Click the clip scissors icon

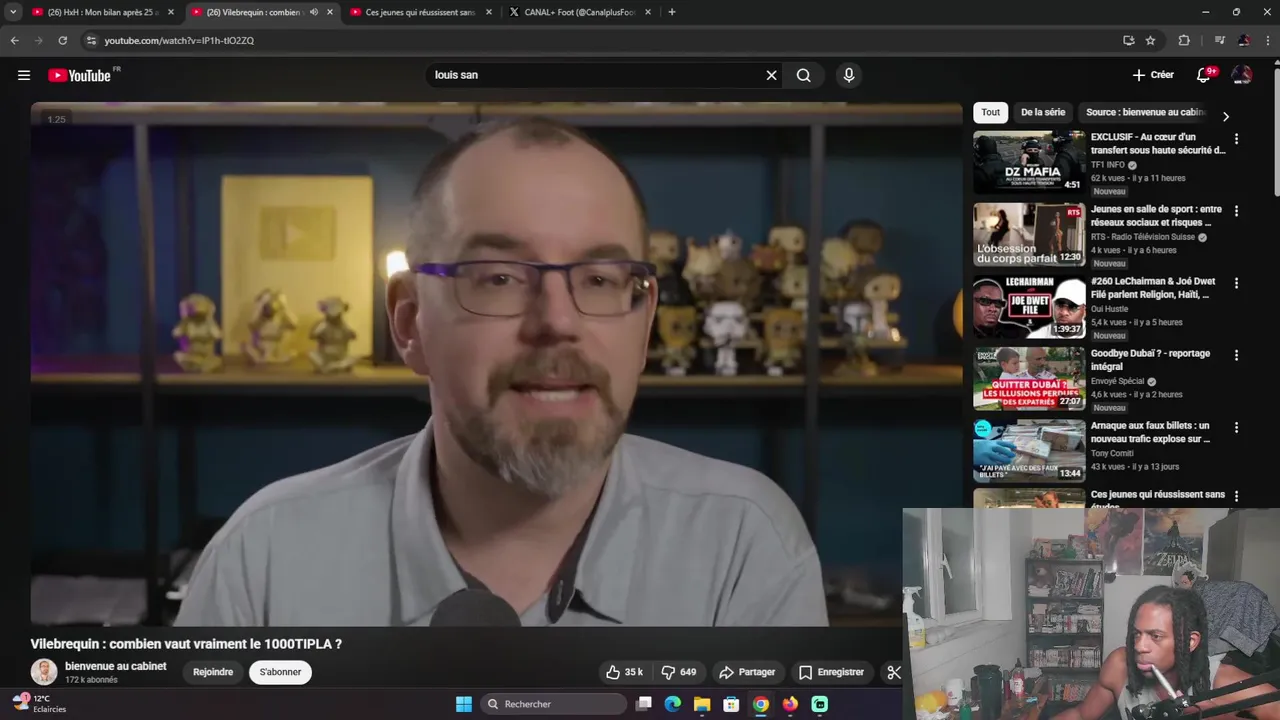pos(894,672)
